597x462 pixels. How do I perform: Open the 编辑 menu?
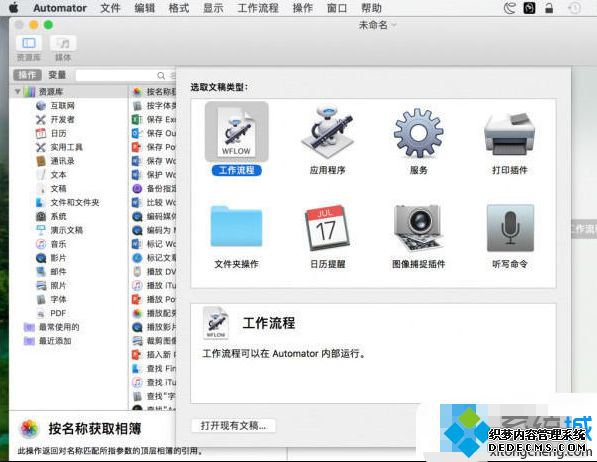(x=145, y=8)
